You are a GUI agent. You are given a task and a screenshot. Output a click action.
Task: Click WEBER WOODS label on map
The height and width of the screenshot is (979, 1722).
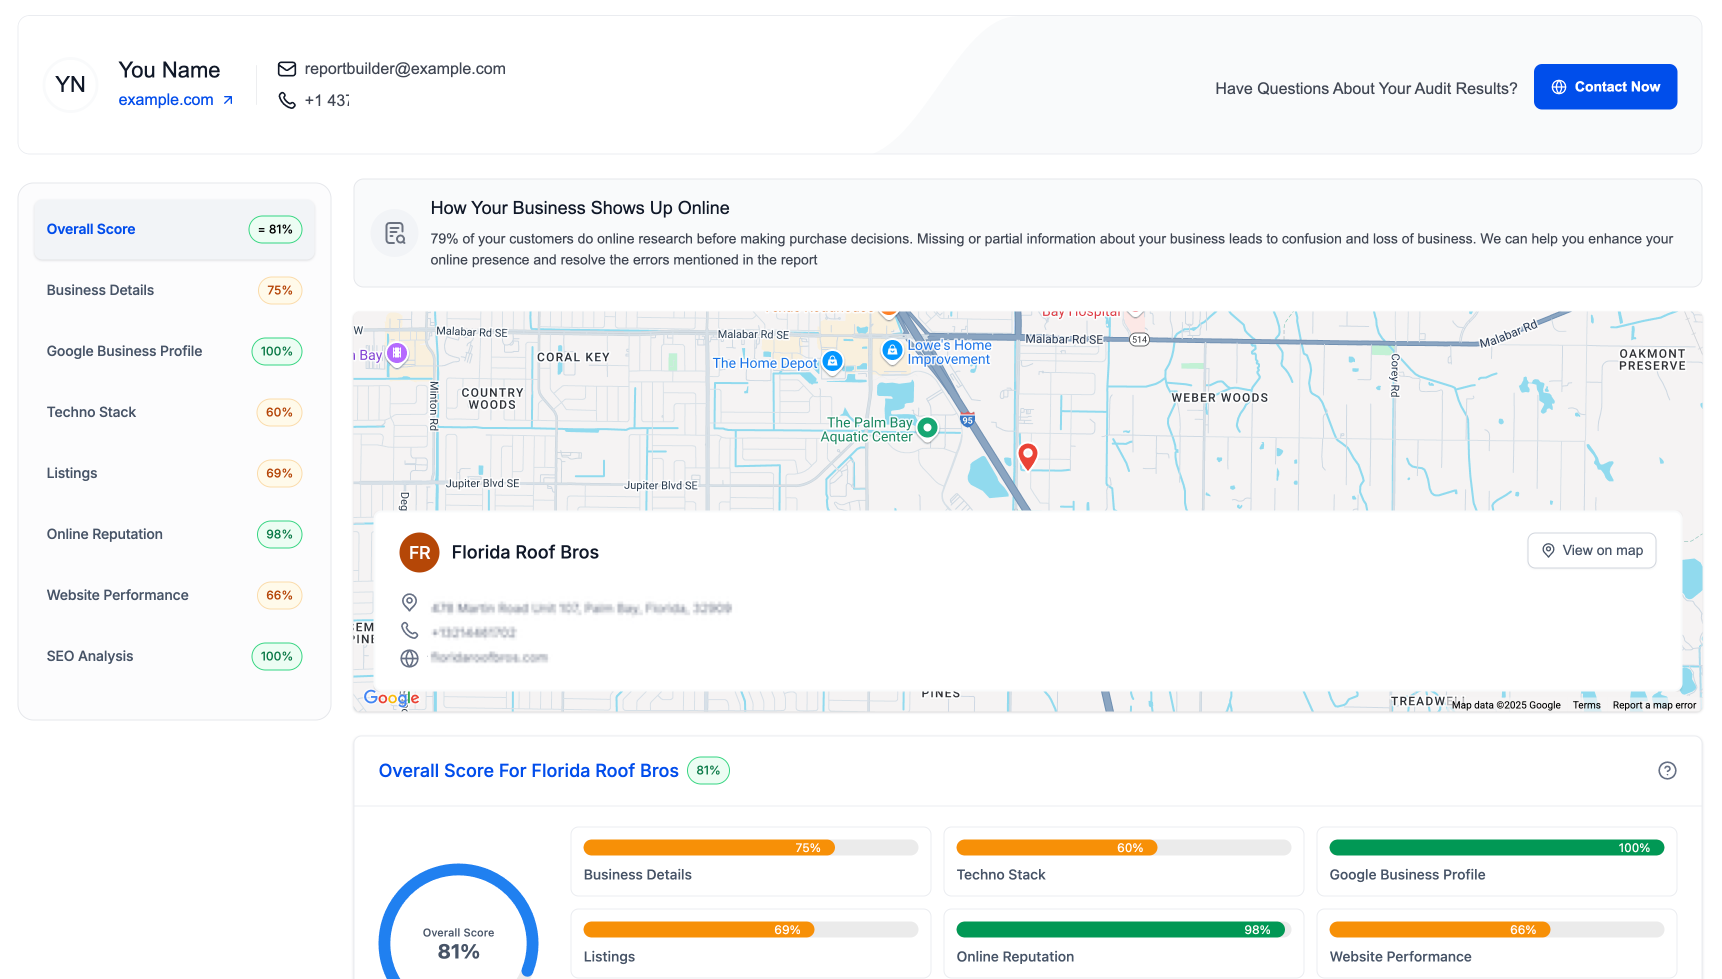(x=1219, y=398)
